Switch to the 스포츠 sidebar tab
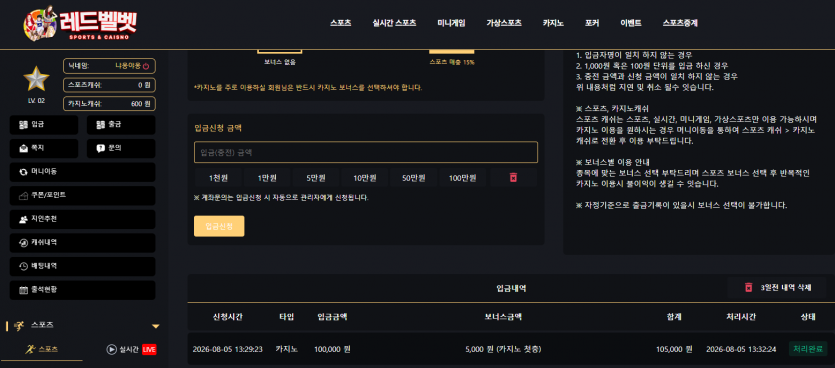The height and width of the screenshot is (368, 835). pos(44,349)
